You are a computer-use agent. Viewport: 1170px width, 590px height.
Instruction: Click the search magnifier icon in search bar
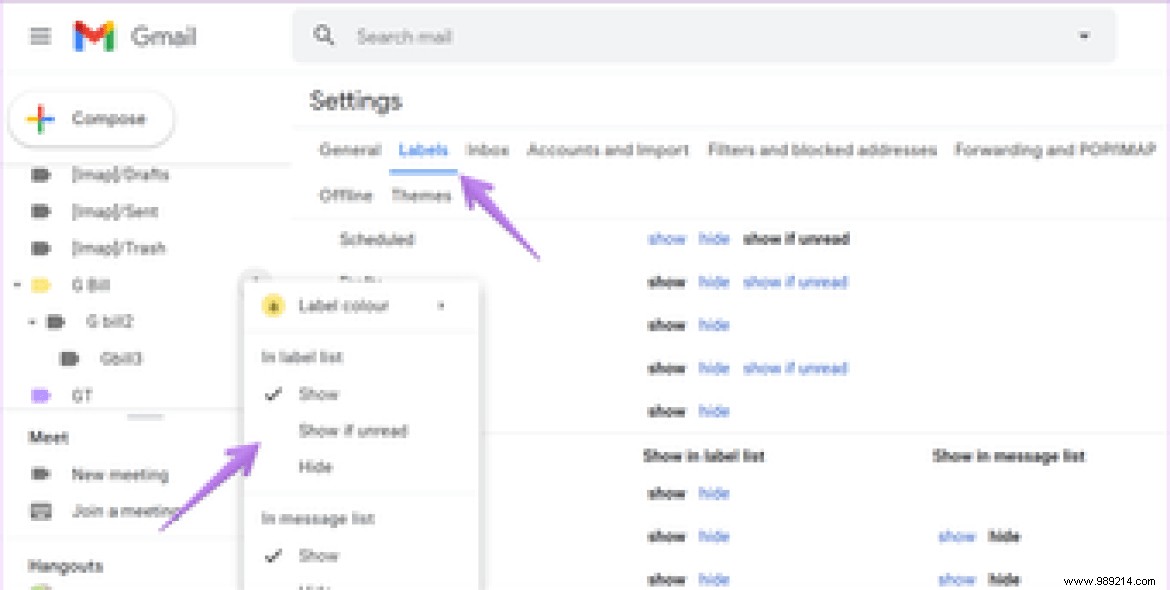click(x=325, y=35)
